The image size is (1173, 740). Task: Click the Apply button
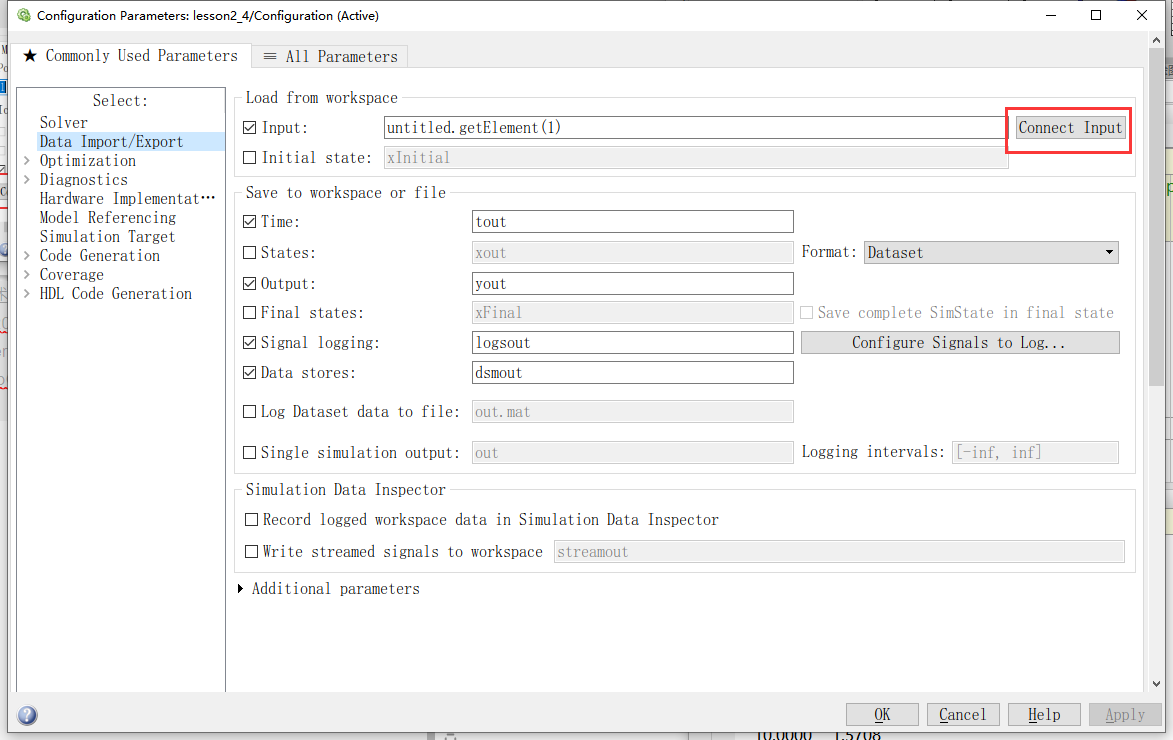point(1125,714)
